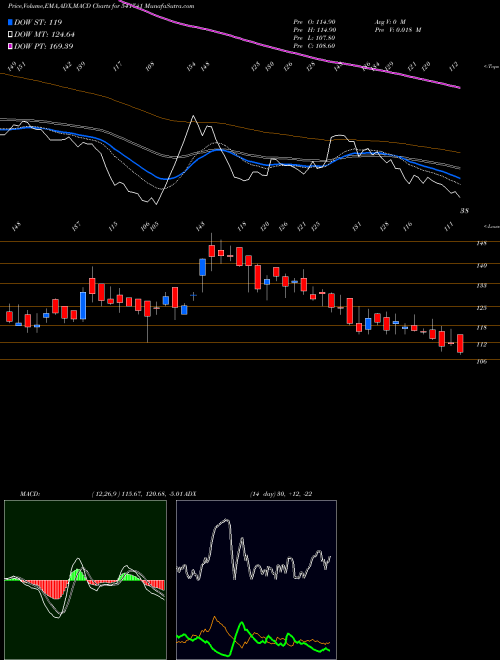This screenshot has width=500, height=660.
Task: Click the 148 price axis label
Action: coord(482,243)
